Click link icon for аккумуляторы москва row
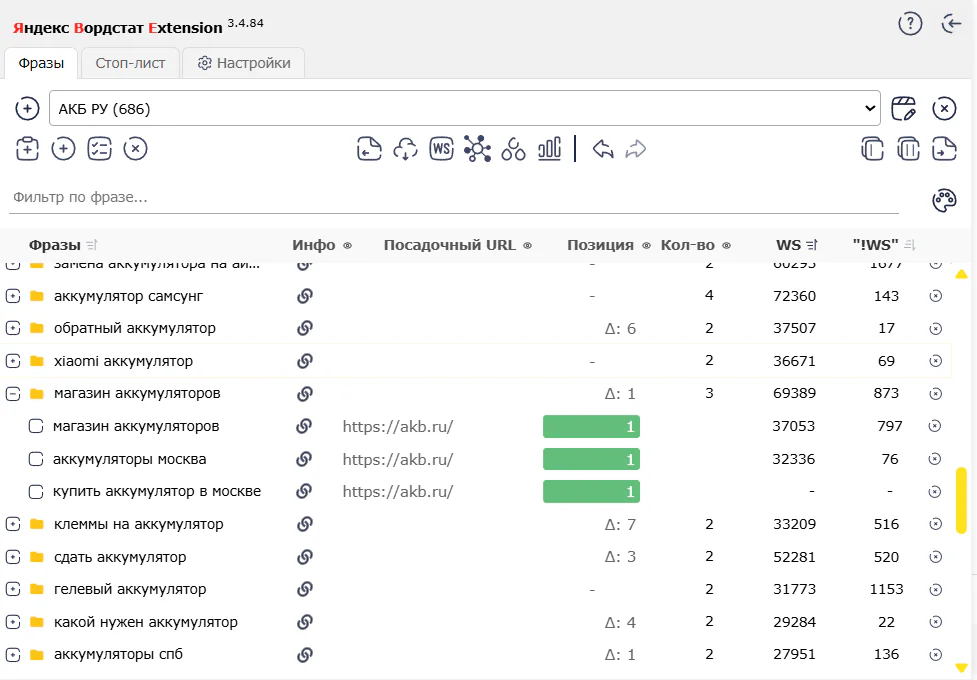Screen dimensions: 977x680 pos(304,459)
